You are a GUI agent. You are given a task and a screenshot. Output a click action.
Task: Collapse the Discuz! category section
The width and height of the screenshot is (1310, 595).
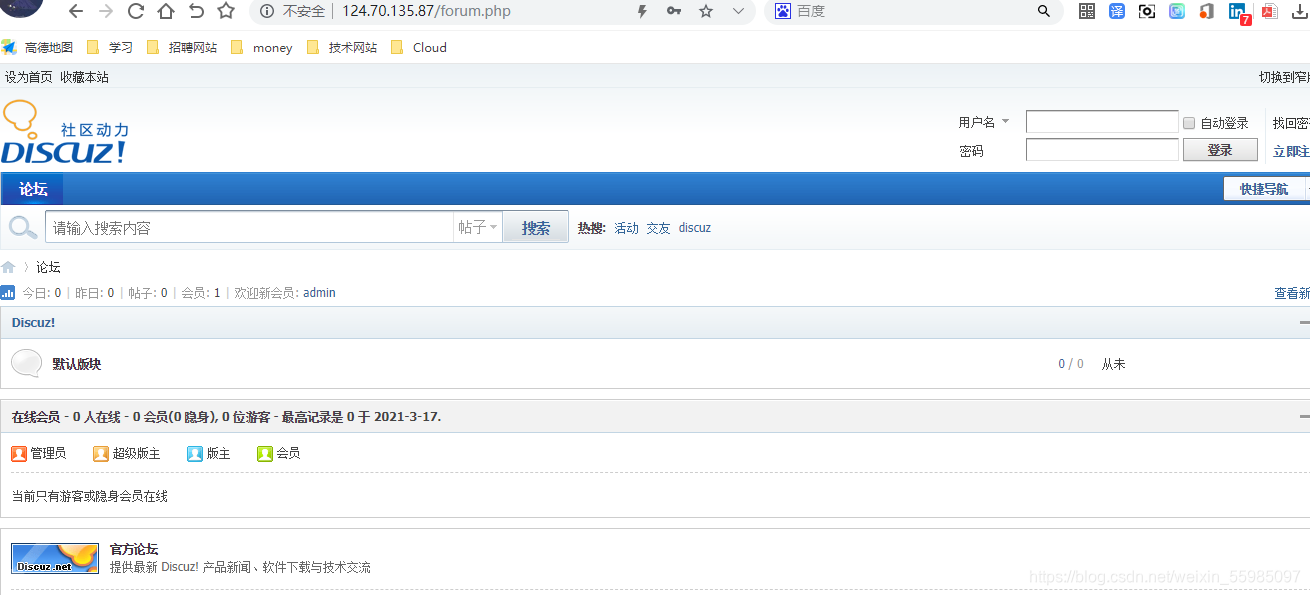[1304, 323]
